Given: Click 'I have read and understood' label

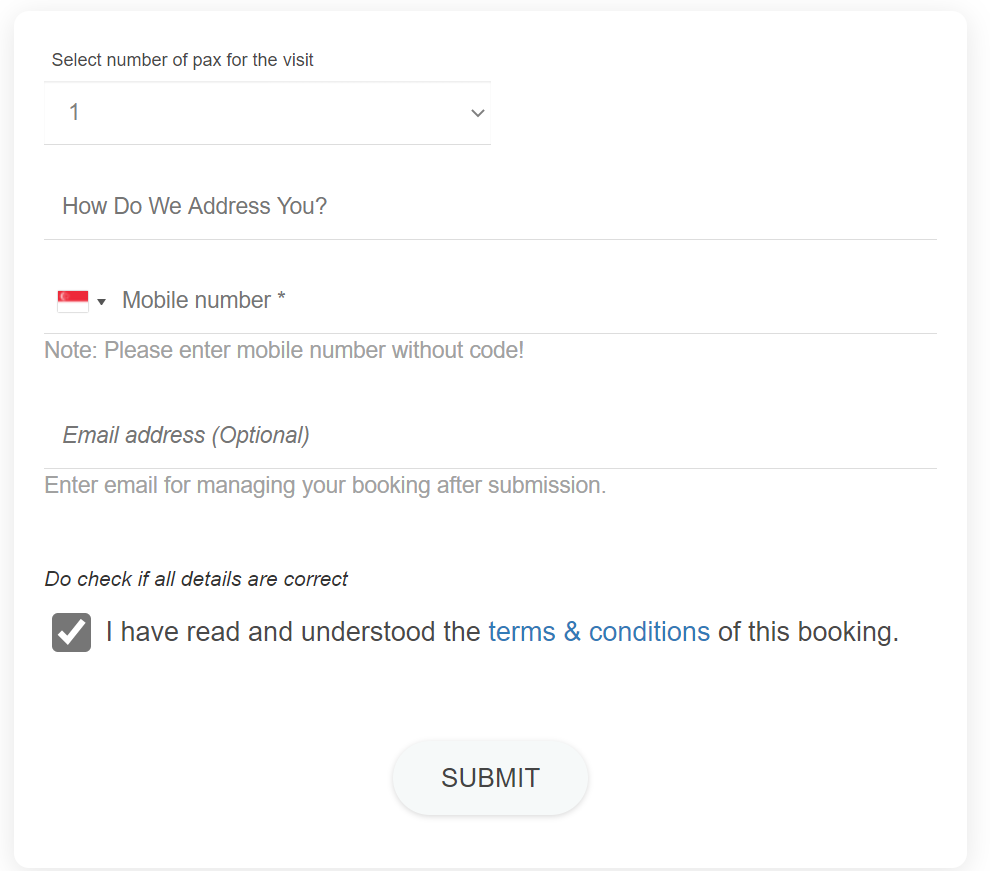Looking at the screenshot, I should [x=293, y=632].
